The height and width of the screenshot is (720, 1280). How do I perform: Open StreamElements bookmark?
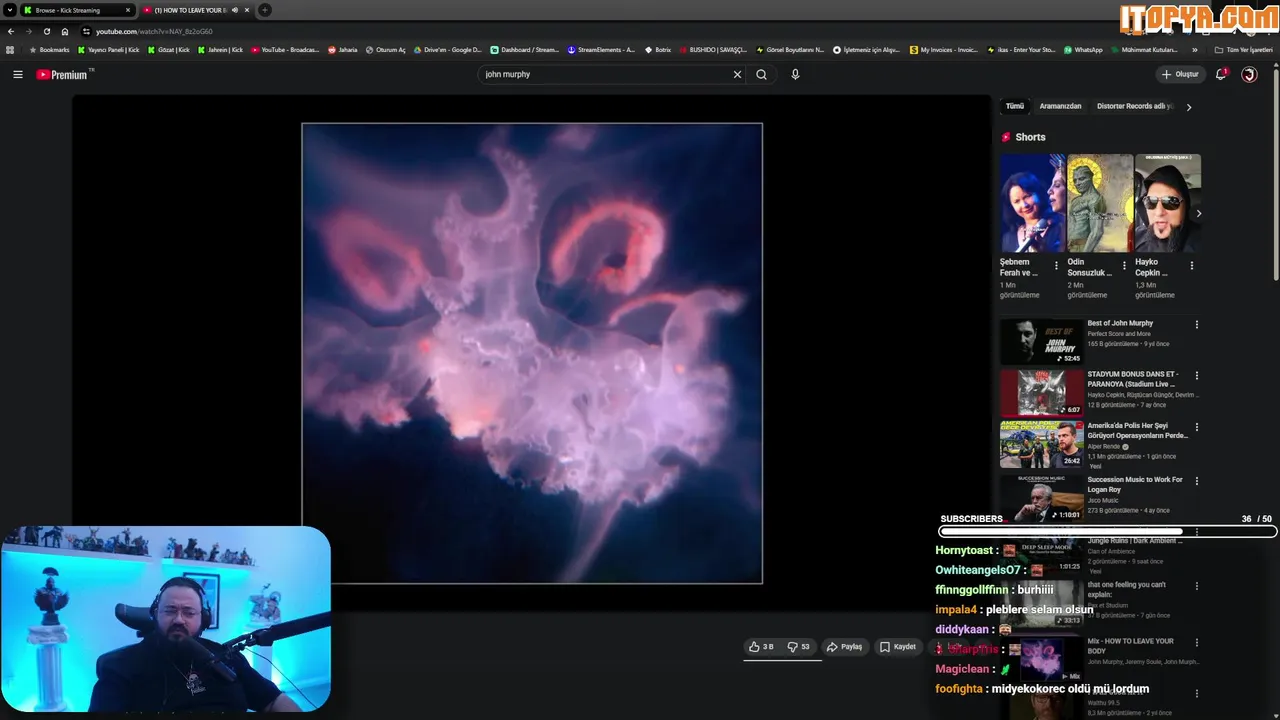(601, 50)
